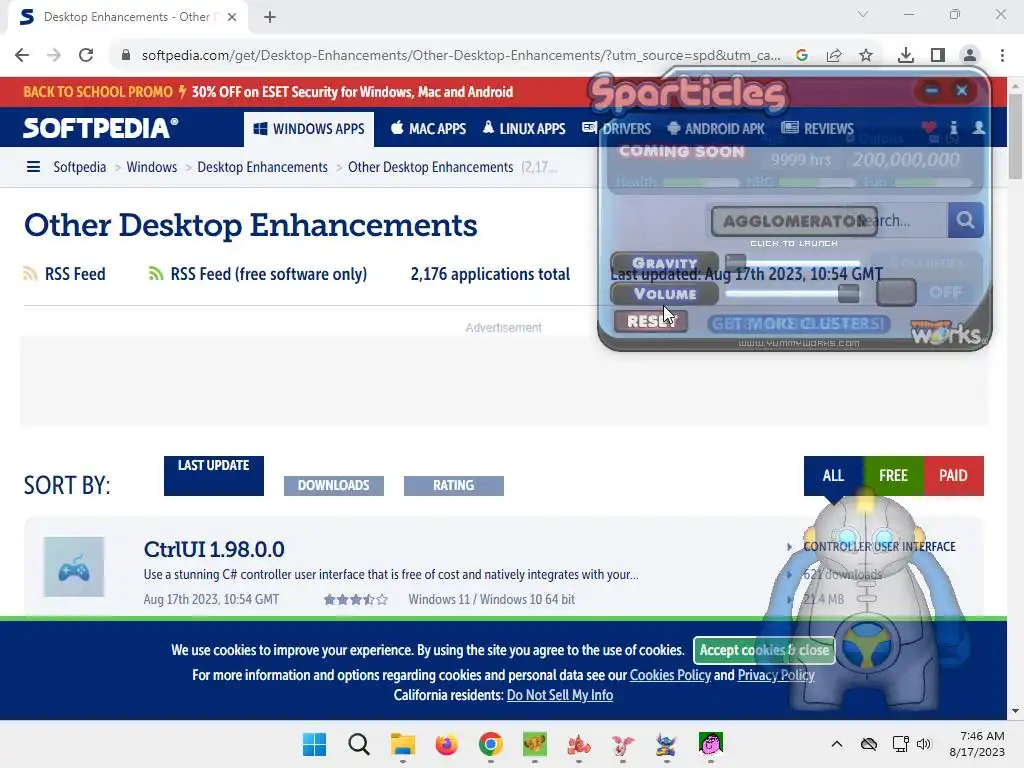Select the Drivers tab
The width and height of the screenshot is (1024, 768).
click(x=616, y=129)
